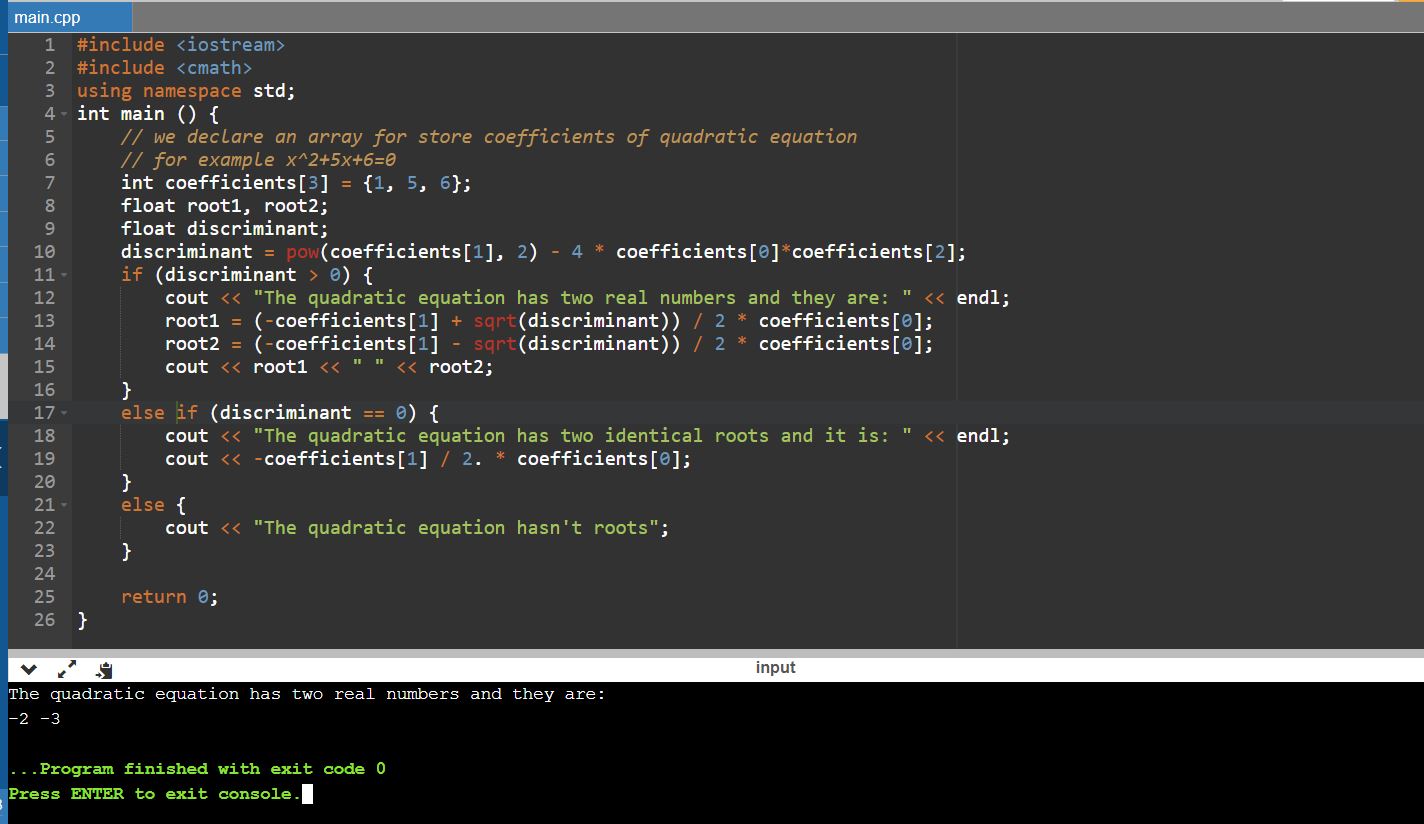This screenshot has height=824, width=1424.
Task: Switch to the main.cpp file tab
Action: (48, 17)
